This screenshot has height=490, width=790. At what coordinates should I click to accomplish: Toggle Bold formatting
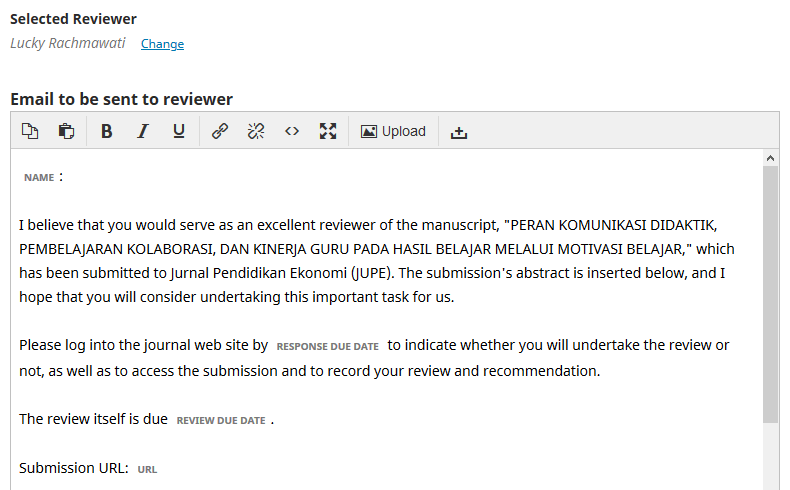tap(107, 131)
